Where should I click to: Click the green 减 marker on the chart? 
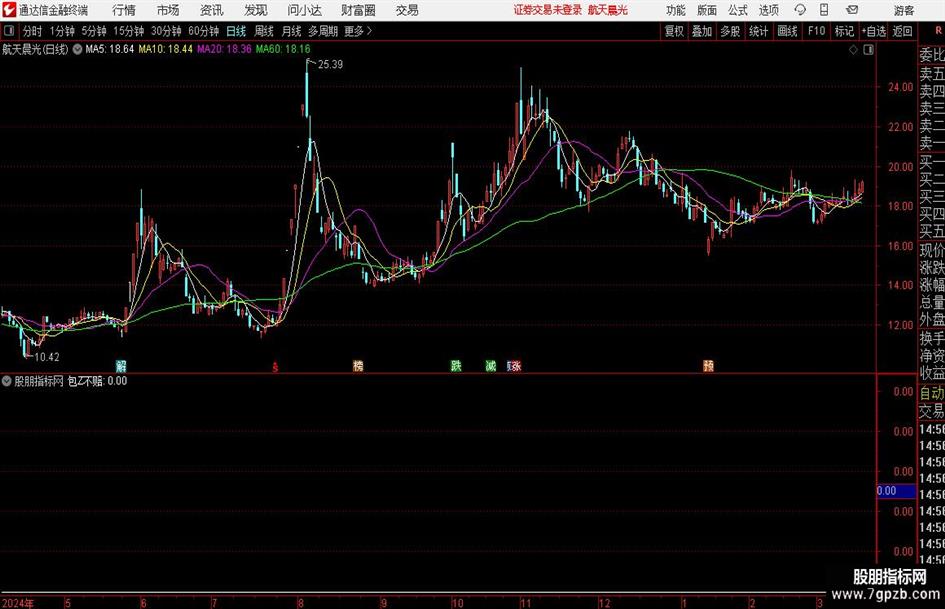(x=491, y=365)
